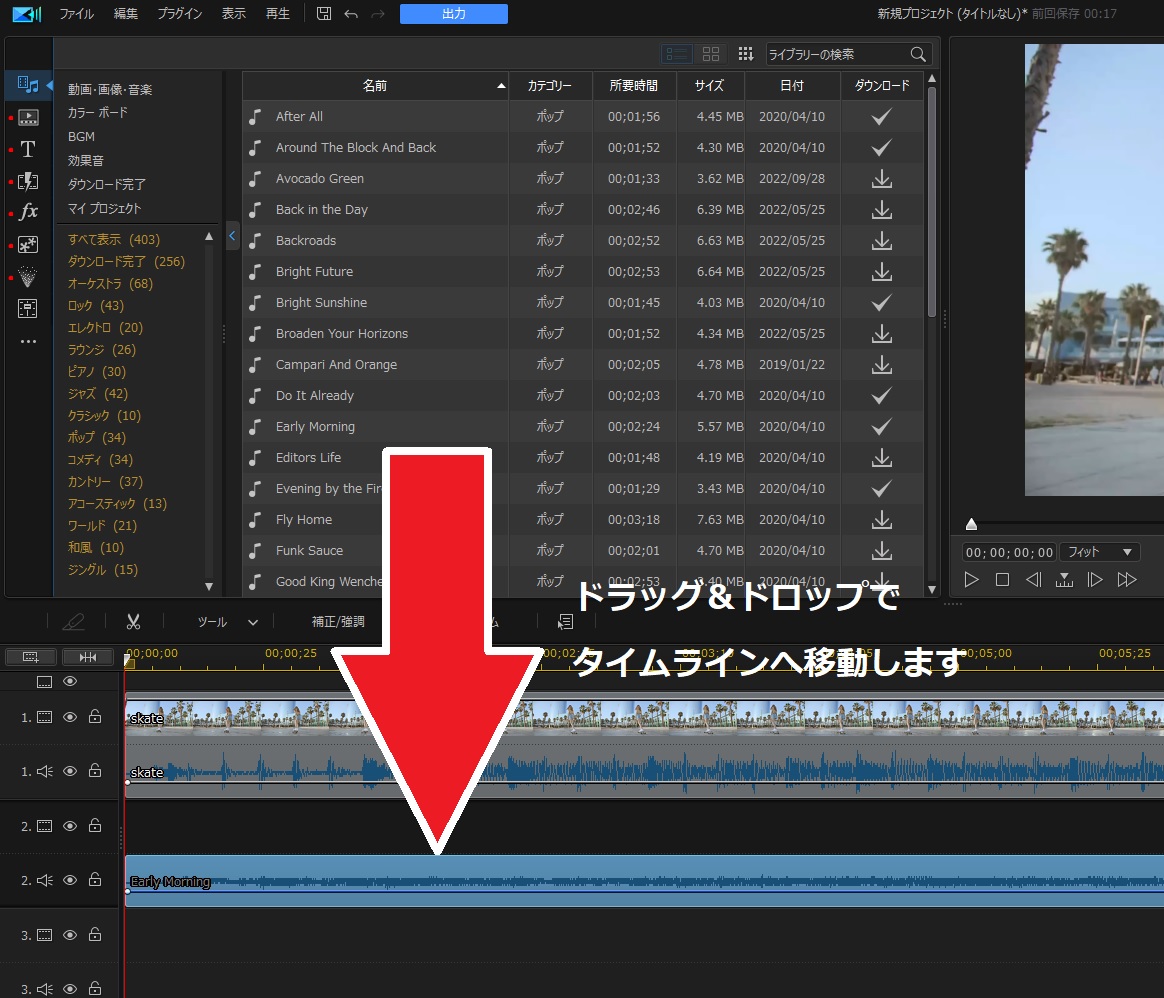Open the プラグイン menu
1164x998 pixels.
(x=180, y=14)
